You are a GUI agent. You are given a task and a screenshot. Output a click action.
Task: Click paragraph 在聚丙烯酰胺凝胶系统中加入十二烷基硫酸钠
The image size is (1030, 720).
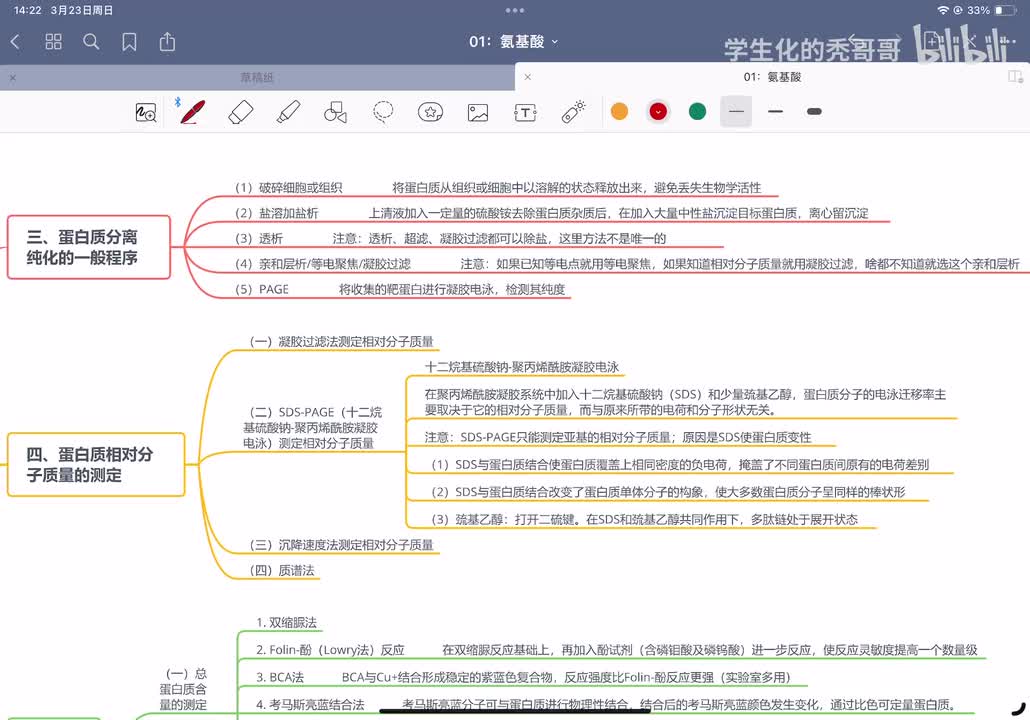[x=685, y=402]
